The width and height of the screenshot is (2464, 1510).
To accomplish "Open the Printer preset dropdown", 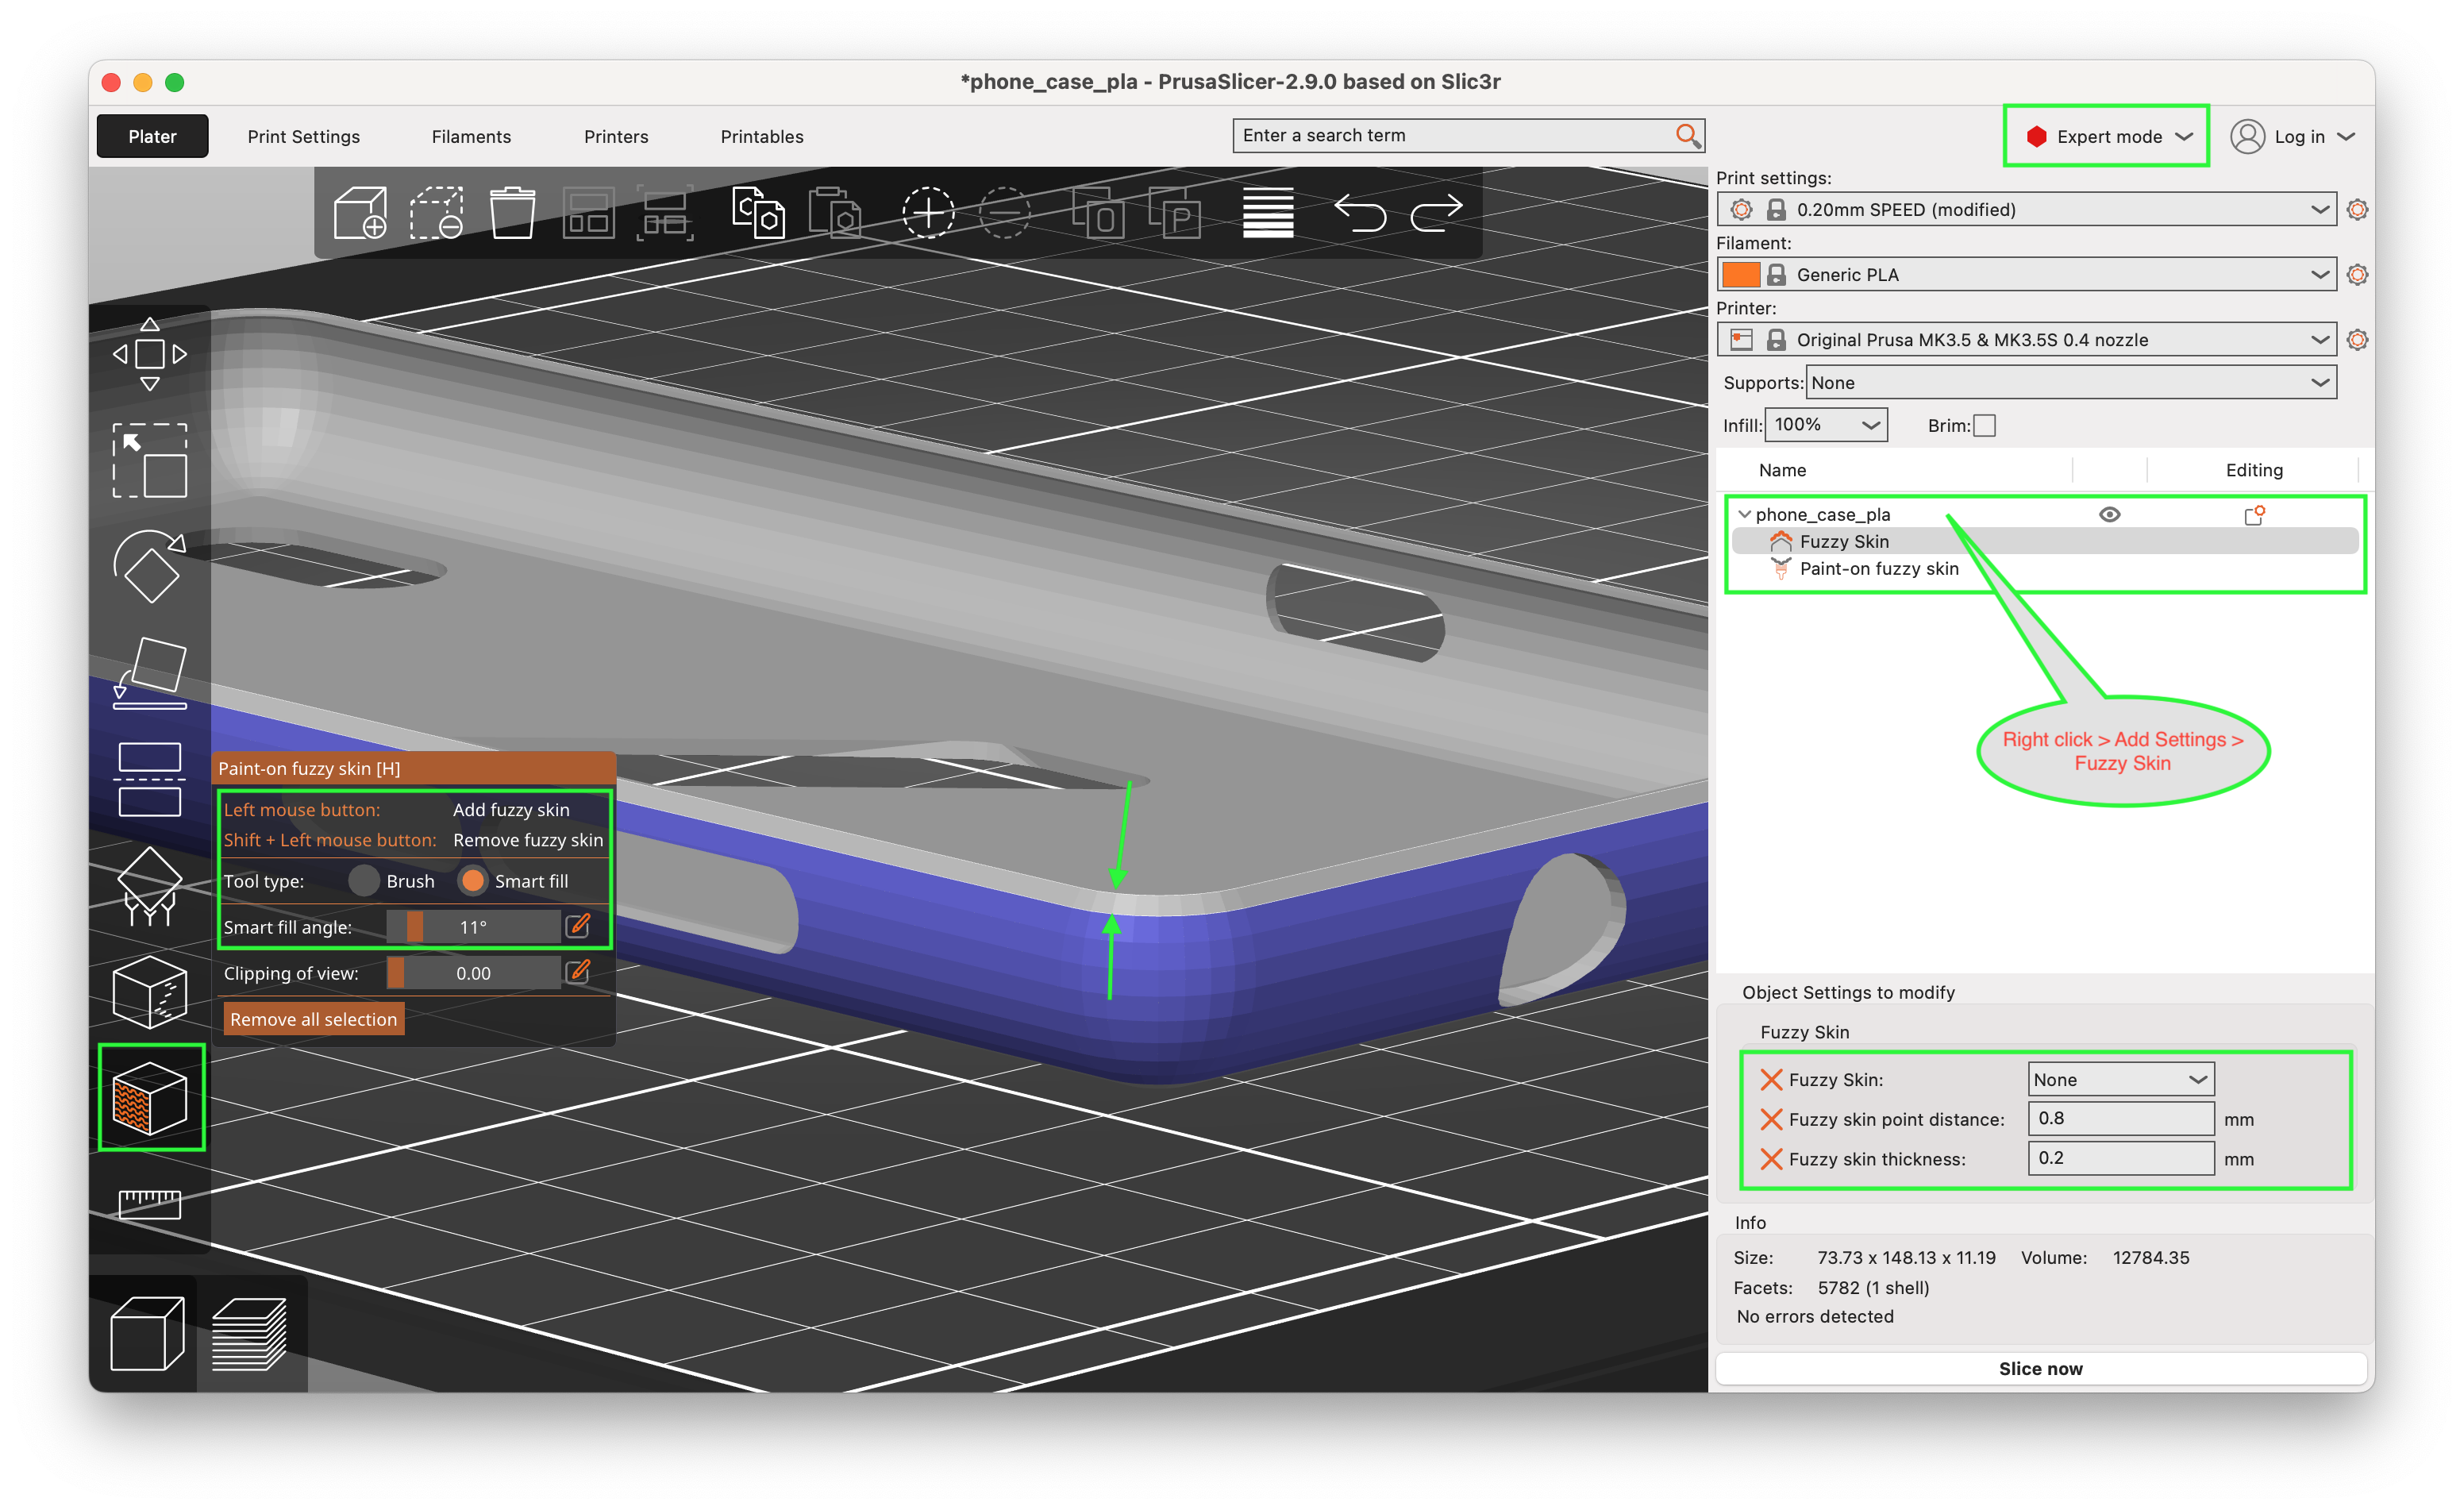I will coord(2026,340).
